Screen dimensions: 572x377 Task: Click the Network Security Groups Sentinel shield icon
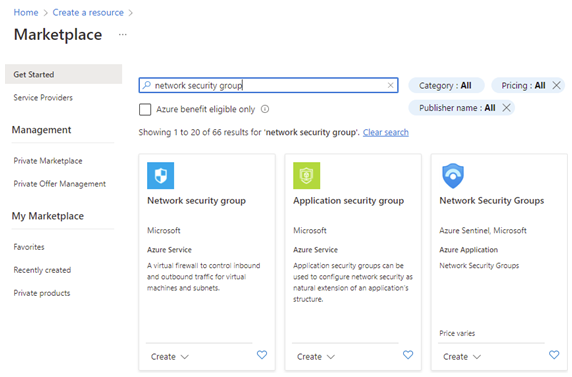[x=453, y=176]
